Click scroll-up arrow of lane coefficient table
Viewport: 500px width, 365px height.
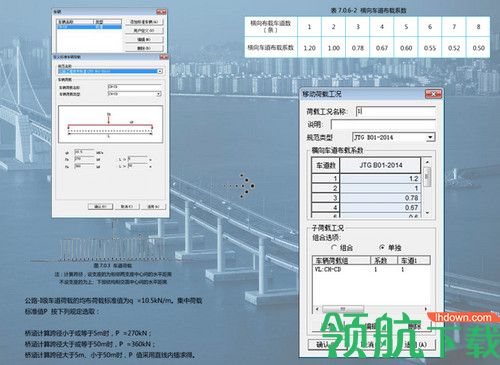tap(427, 162)
